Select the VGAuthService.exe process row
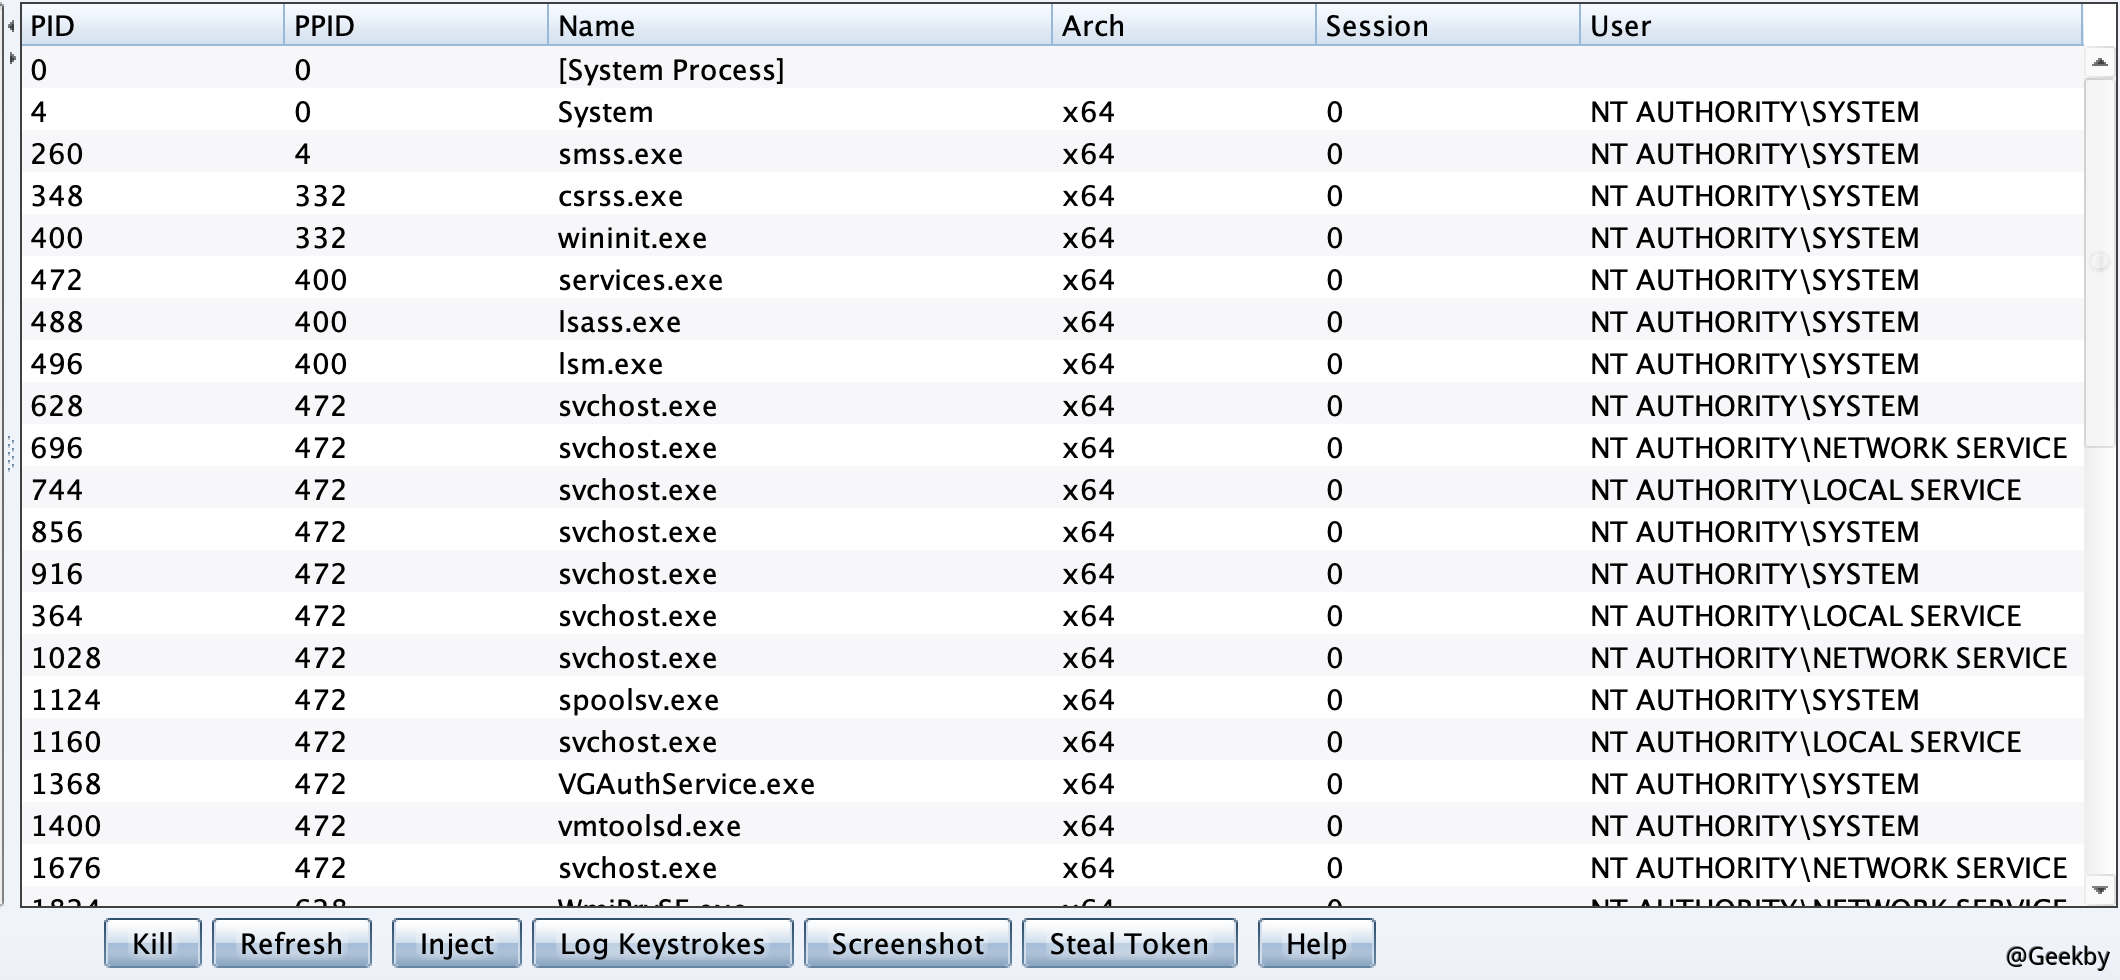Screen dimensions: 2120x980 point(686,784)
